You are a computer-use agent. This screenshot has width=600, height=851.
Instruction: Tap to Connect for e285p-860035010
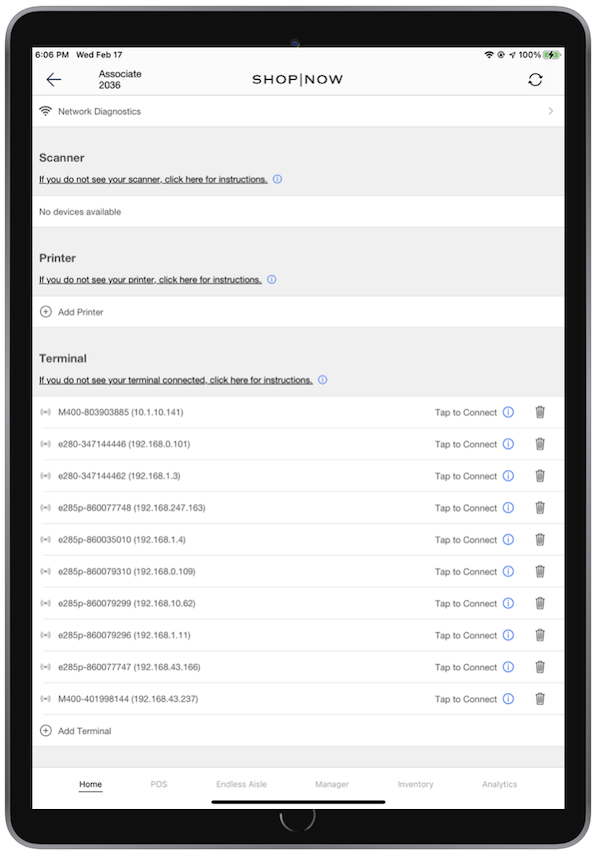click(x=465, y=539)
